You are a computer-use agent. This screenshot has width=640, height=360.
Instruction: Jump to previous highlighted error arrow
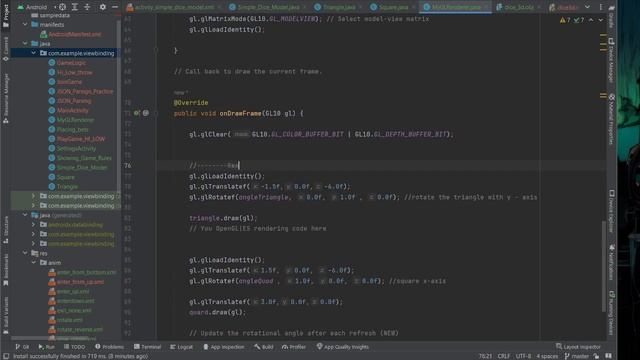(591, 20)
